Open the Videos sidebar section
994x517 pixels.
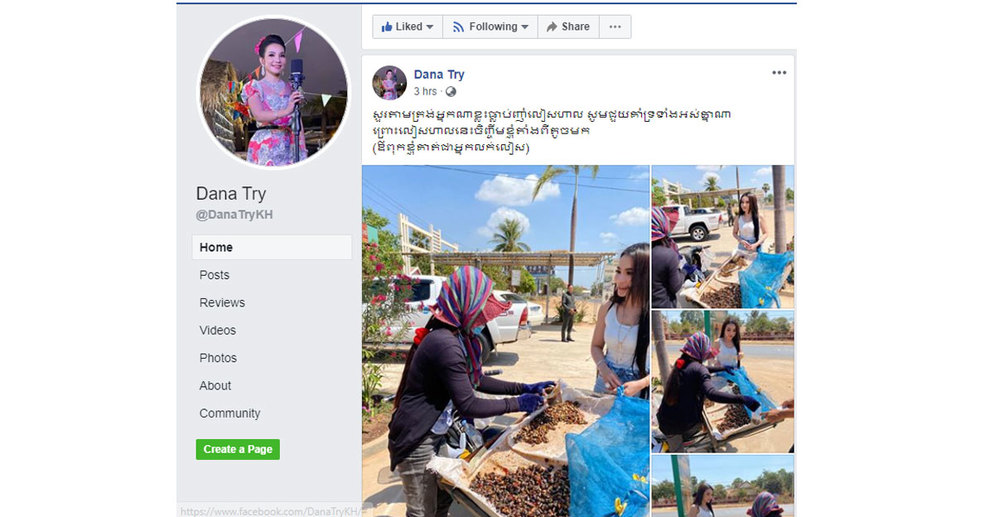pyautogui.click(x=217, y=330)
